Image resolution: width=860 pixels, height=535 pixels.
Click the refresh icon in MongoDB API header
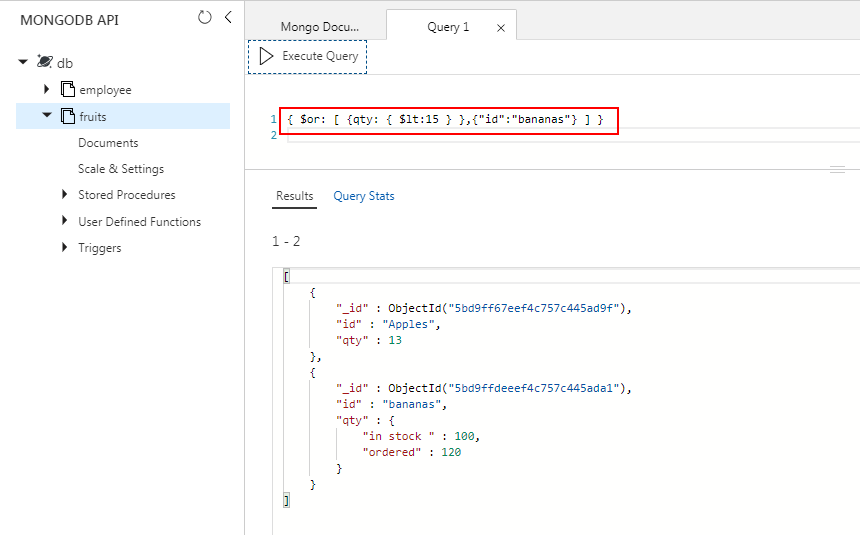point(205,18)
